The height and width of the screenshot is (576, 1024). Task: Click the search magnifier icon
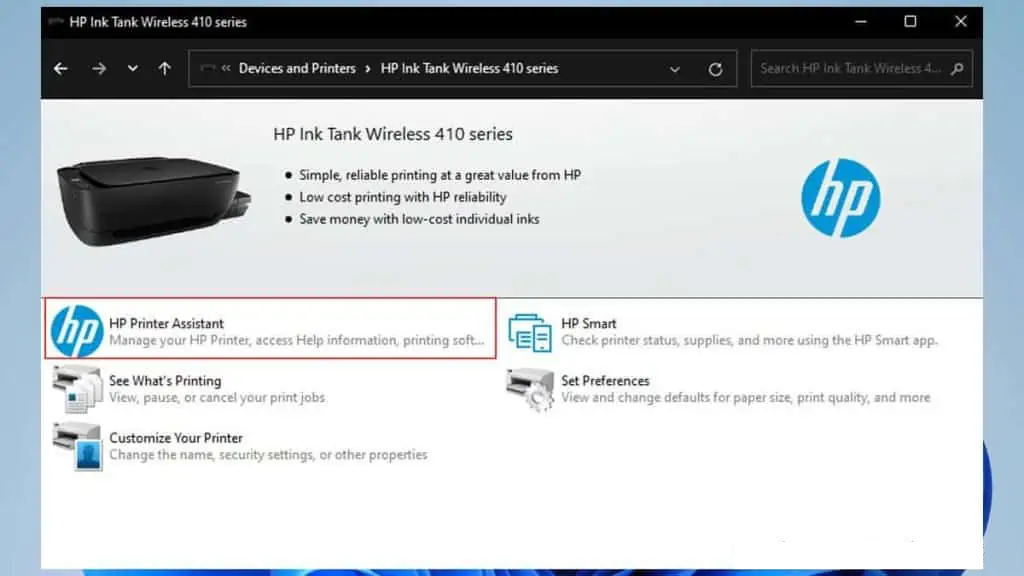point(957,69)
